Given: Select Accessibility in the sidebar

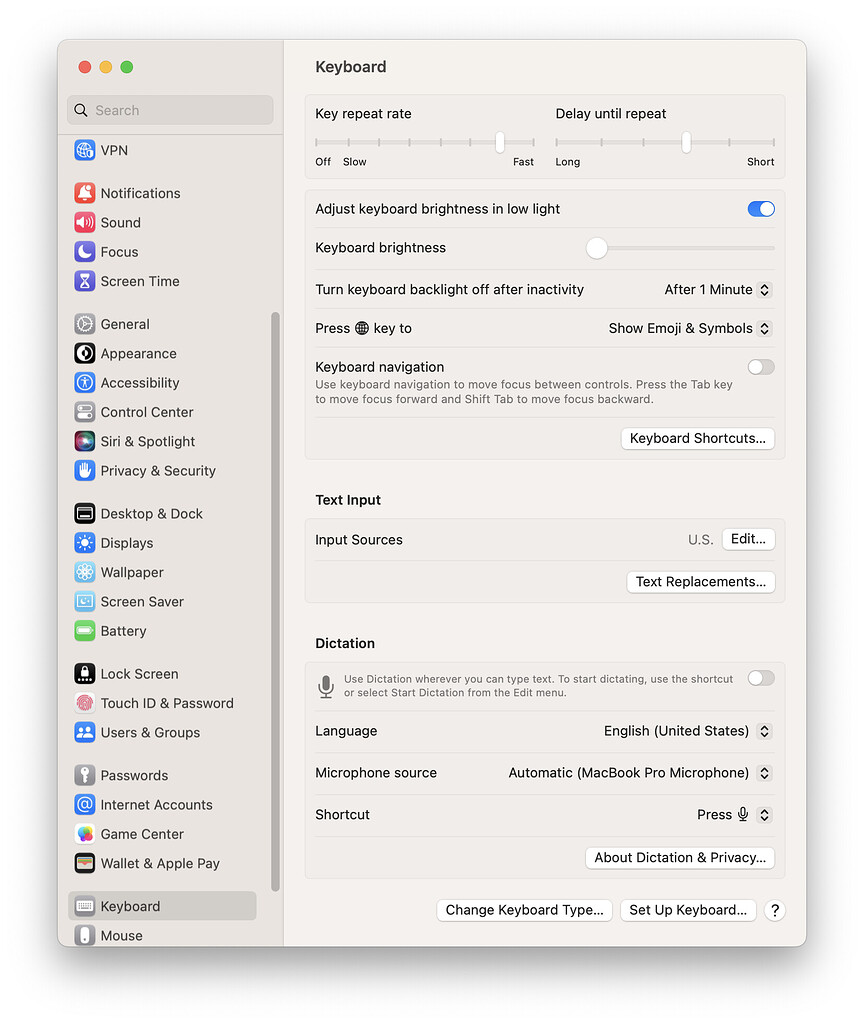Looking at the screenshot, I should coord(139,383).
